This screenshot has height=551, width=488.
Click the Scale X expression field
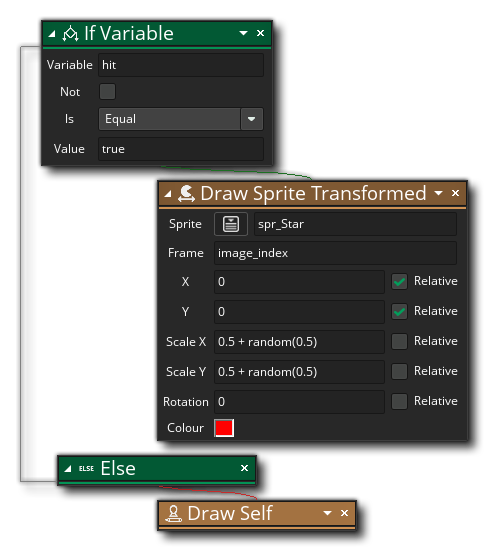(x=299, y=342)
